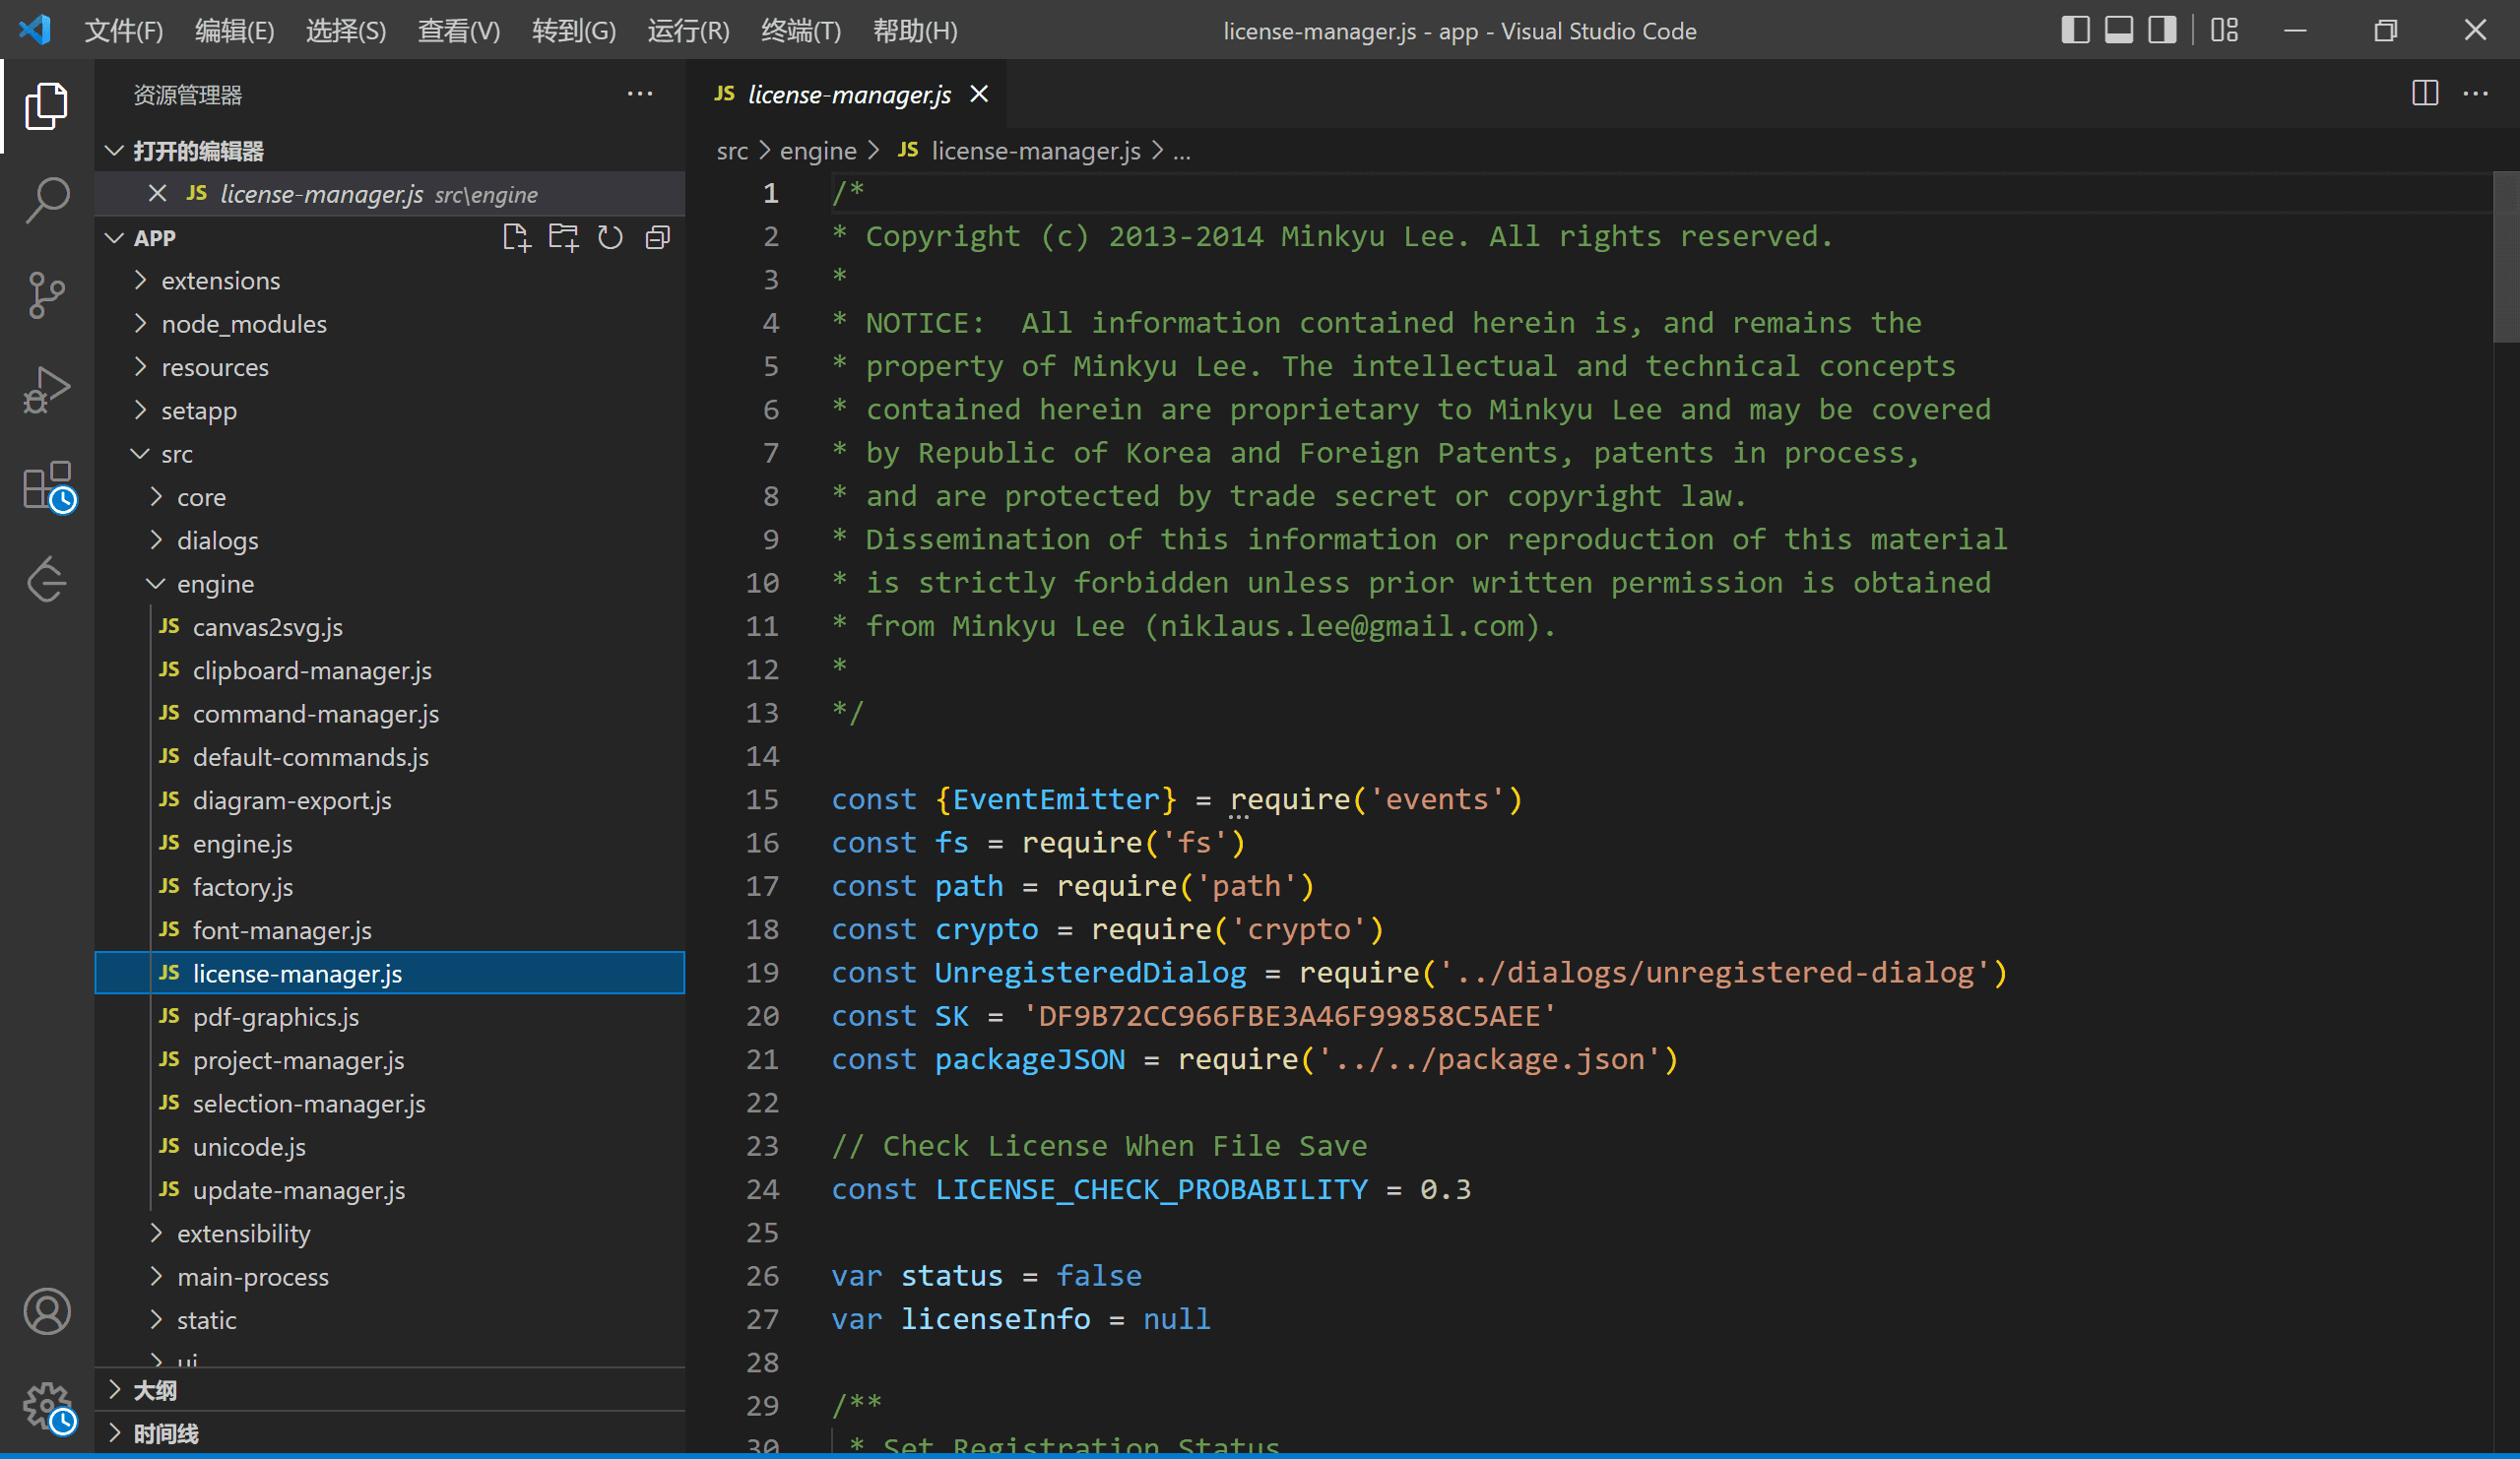Expand the core folder

click(390, 497)
